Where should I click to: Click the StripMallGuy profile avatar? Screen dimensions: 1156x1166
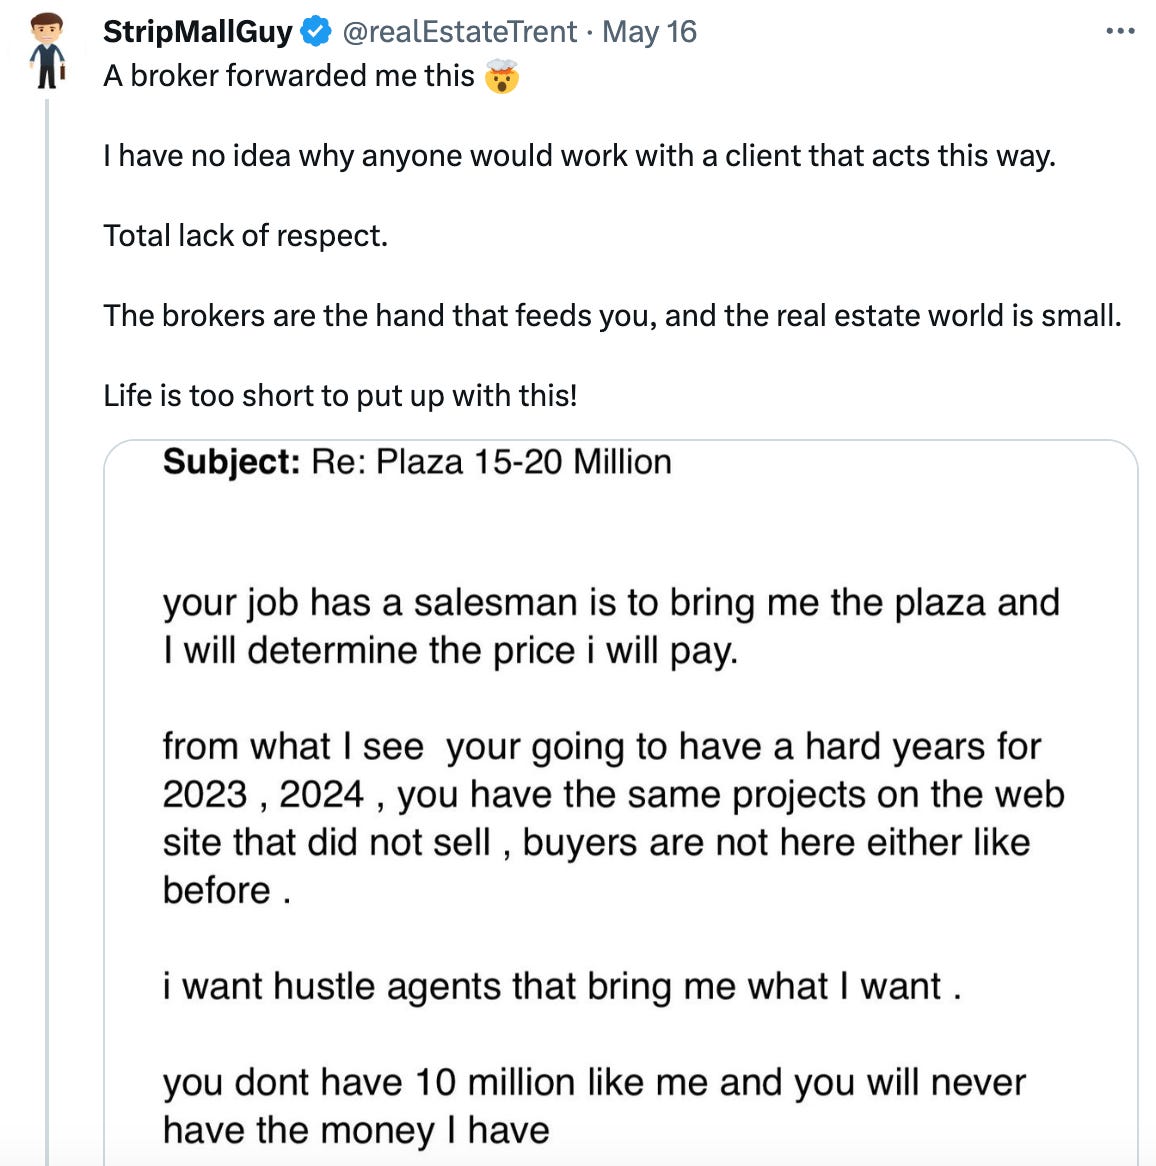click(x=46, y=51)
